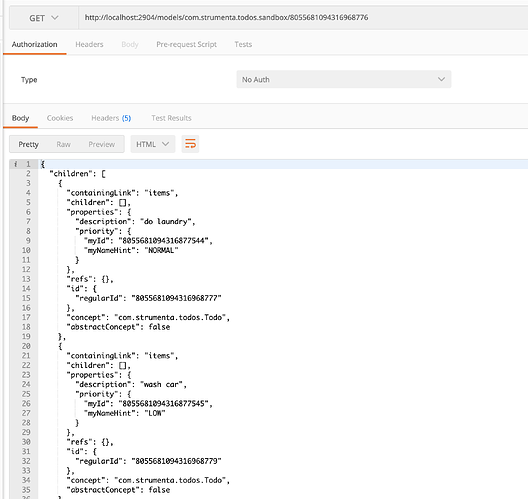Select the Authorization tab

click(34, 44)
